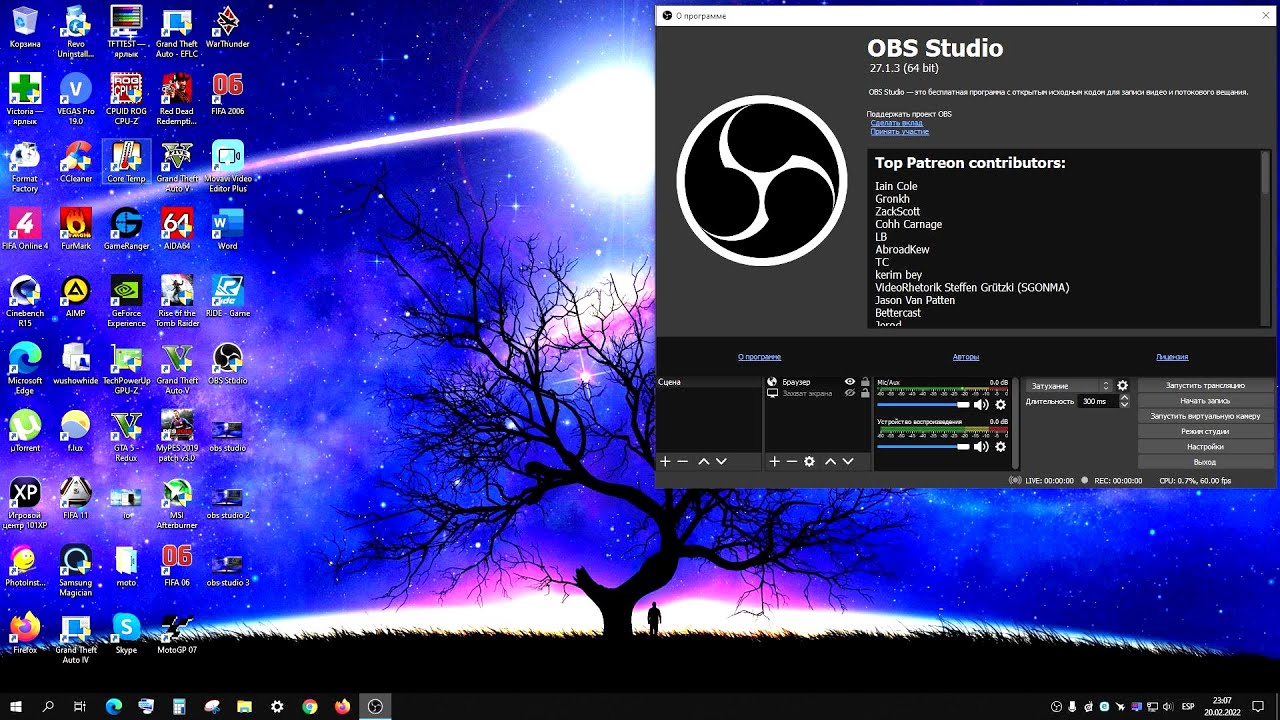1280x720 pixels.
Task: Move the scene up with the arrow
Action: (x=704, y=461)
